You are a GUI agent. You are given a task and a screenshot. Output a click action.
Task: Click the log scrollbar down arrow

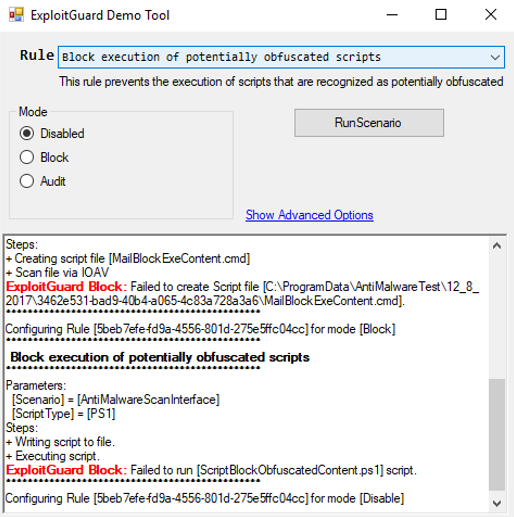pos(497,503)
